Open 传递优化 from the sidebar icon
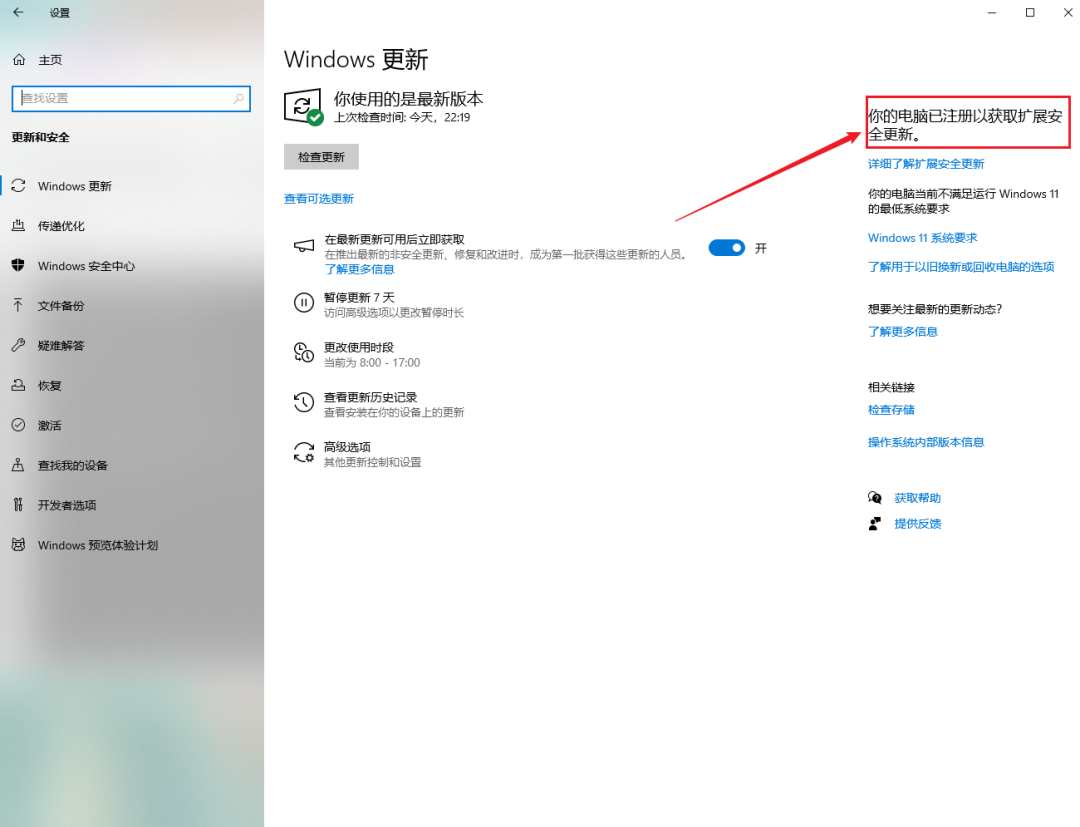Viewport: 1080px width, 827px height. point(20,226)
